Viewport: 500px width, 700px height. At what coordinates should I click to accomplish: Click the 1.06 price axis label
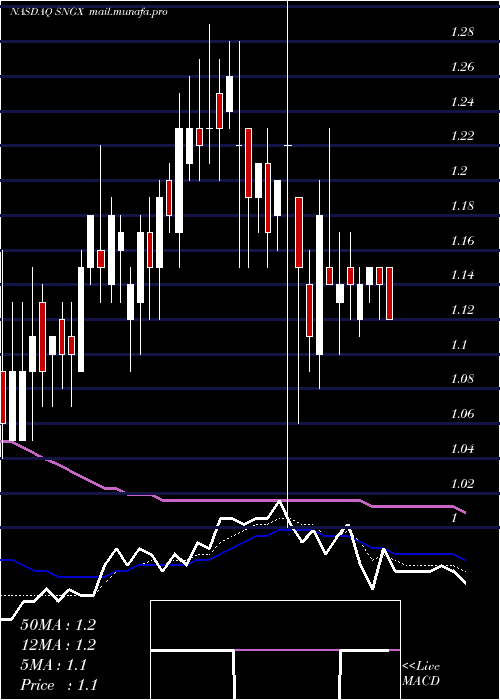click(x=462, y=414)
